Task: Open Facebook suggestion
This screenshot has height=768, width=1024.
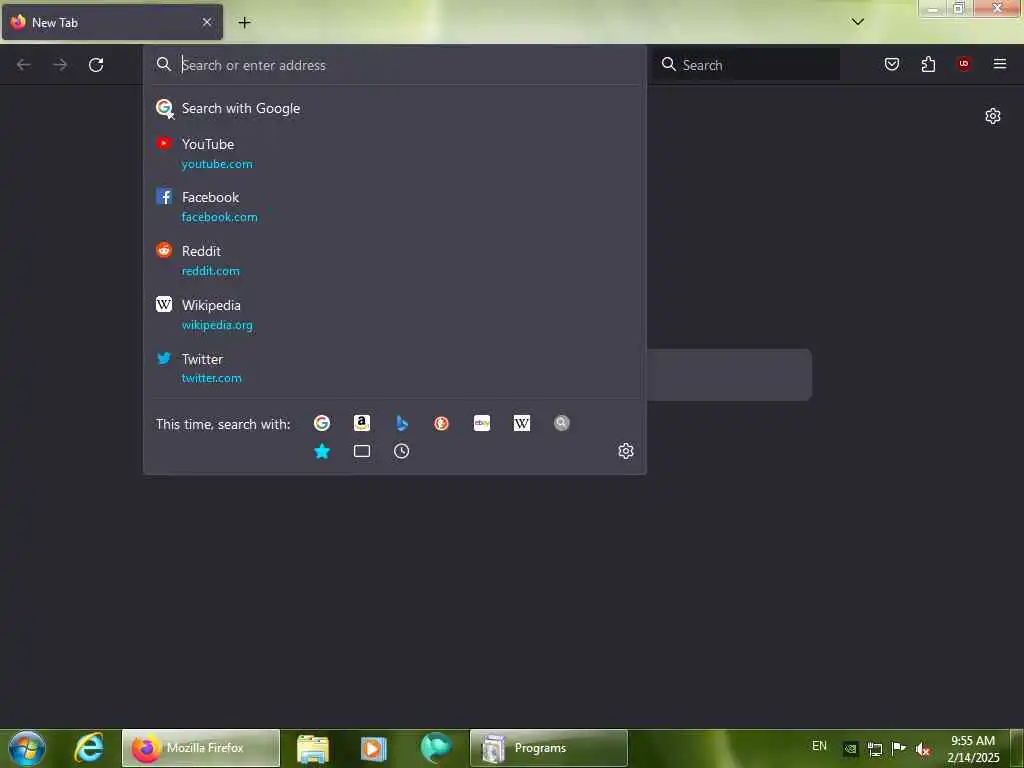Action: pyautogui.click(x=394, y=207)
